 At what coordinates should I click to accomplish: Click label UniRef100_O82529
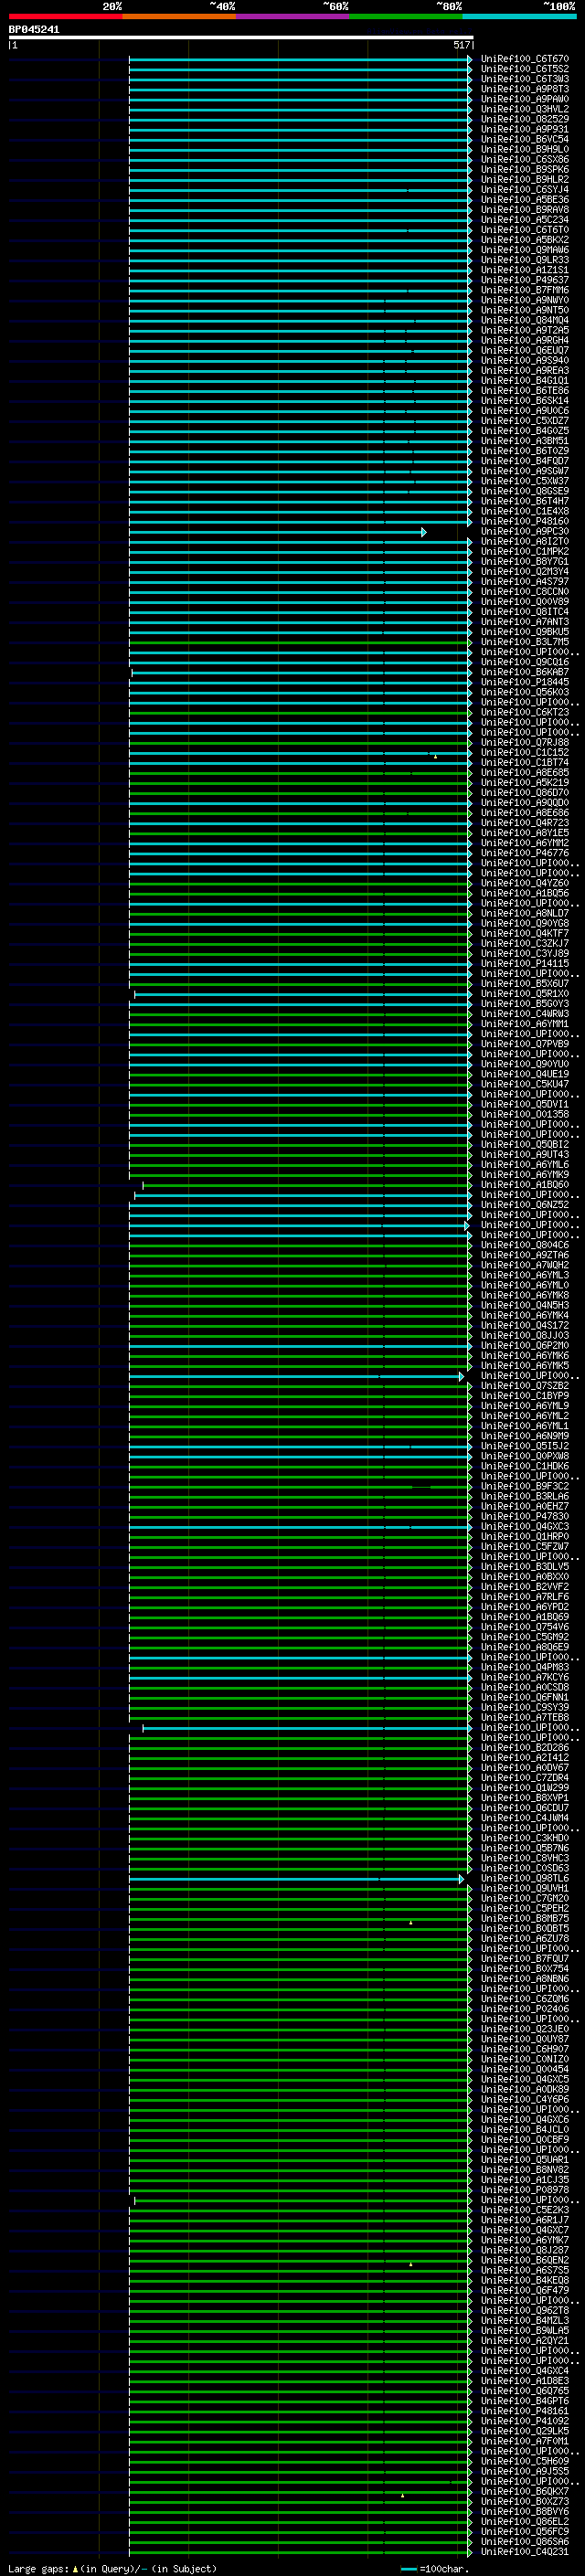[524, 119]
